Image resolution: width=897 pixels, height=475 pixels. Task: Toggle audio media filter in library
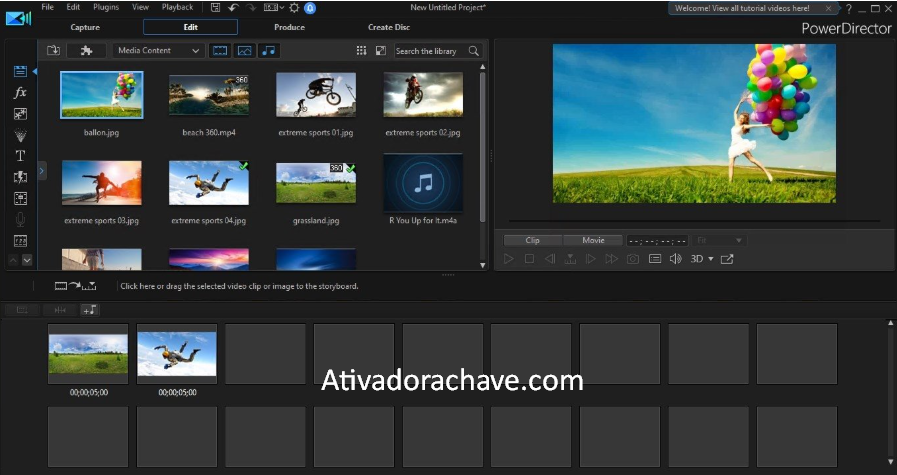click(x=268, y=50)
